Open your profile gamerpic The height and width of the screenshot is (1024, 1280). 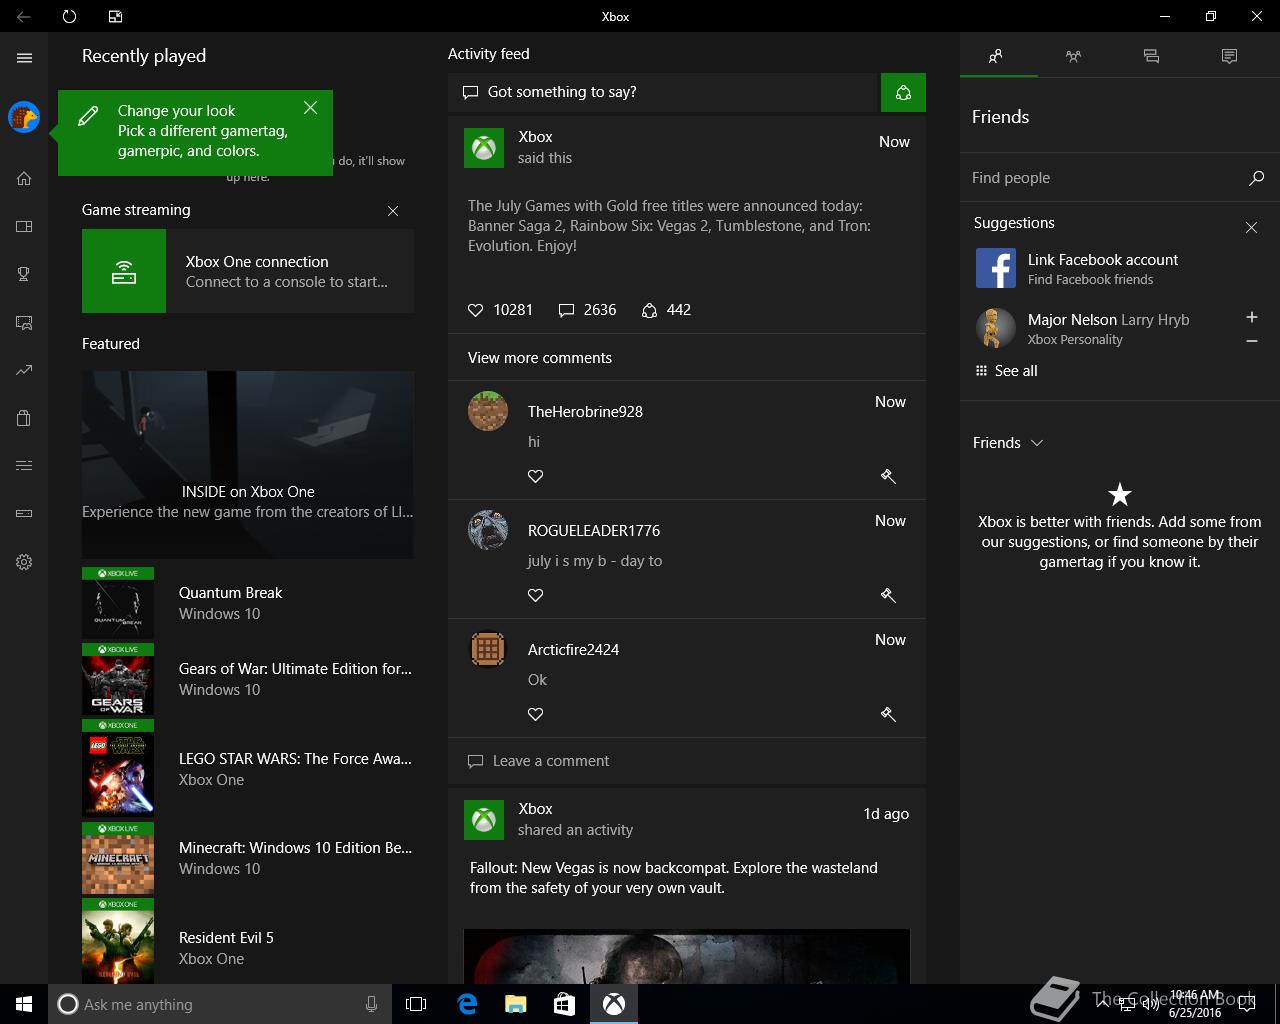pyautogui.click(x=24, y=117)
